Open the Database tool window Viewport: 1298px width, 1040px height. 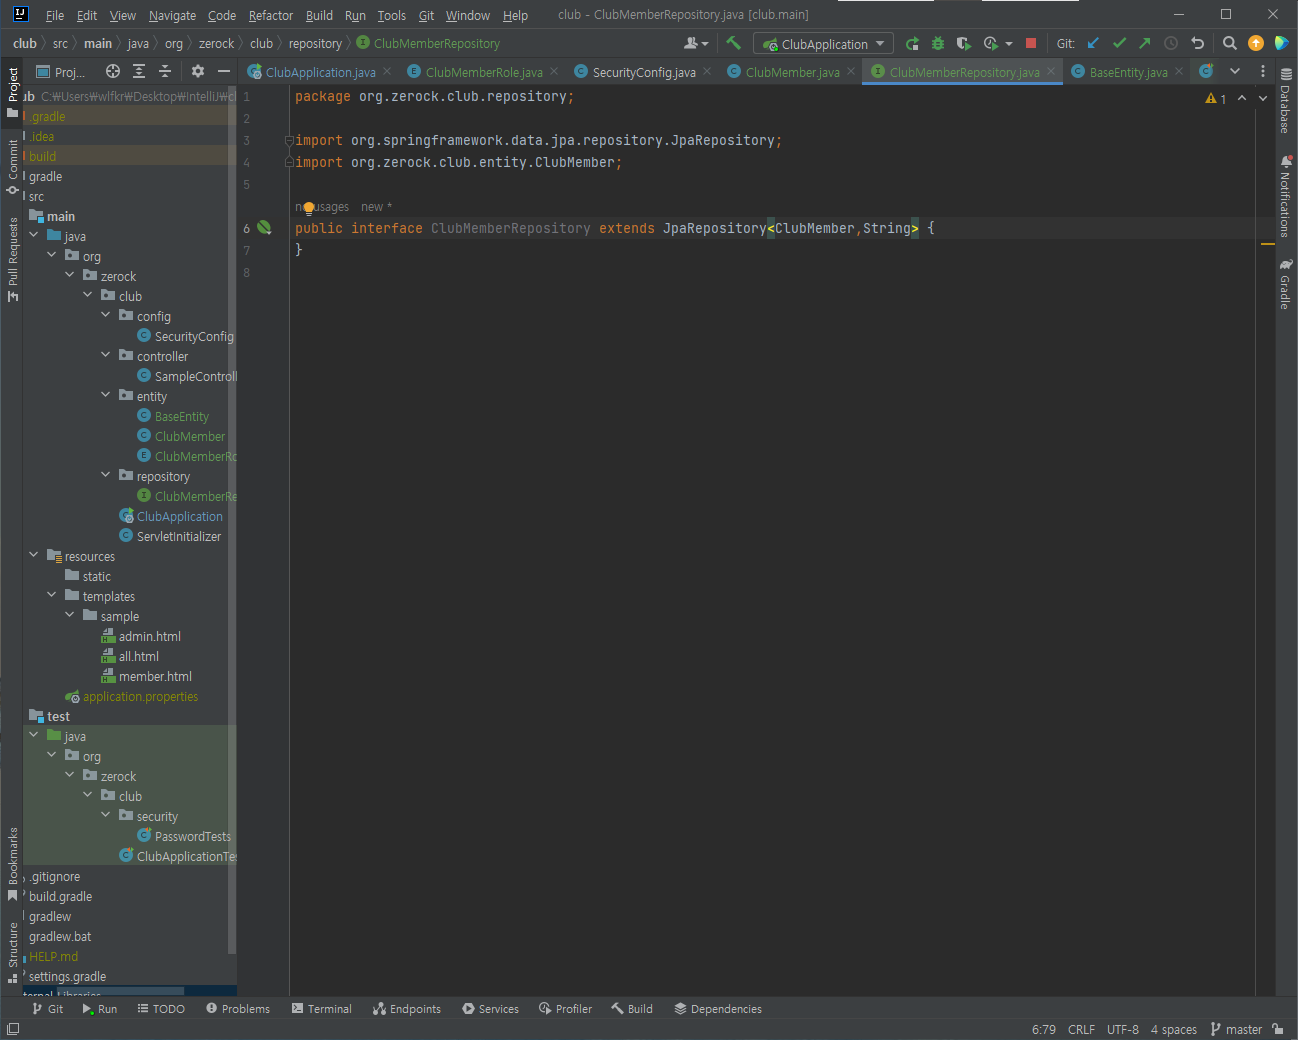click(x=1286, y=102)
